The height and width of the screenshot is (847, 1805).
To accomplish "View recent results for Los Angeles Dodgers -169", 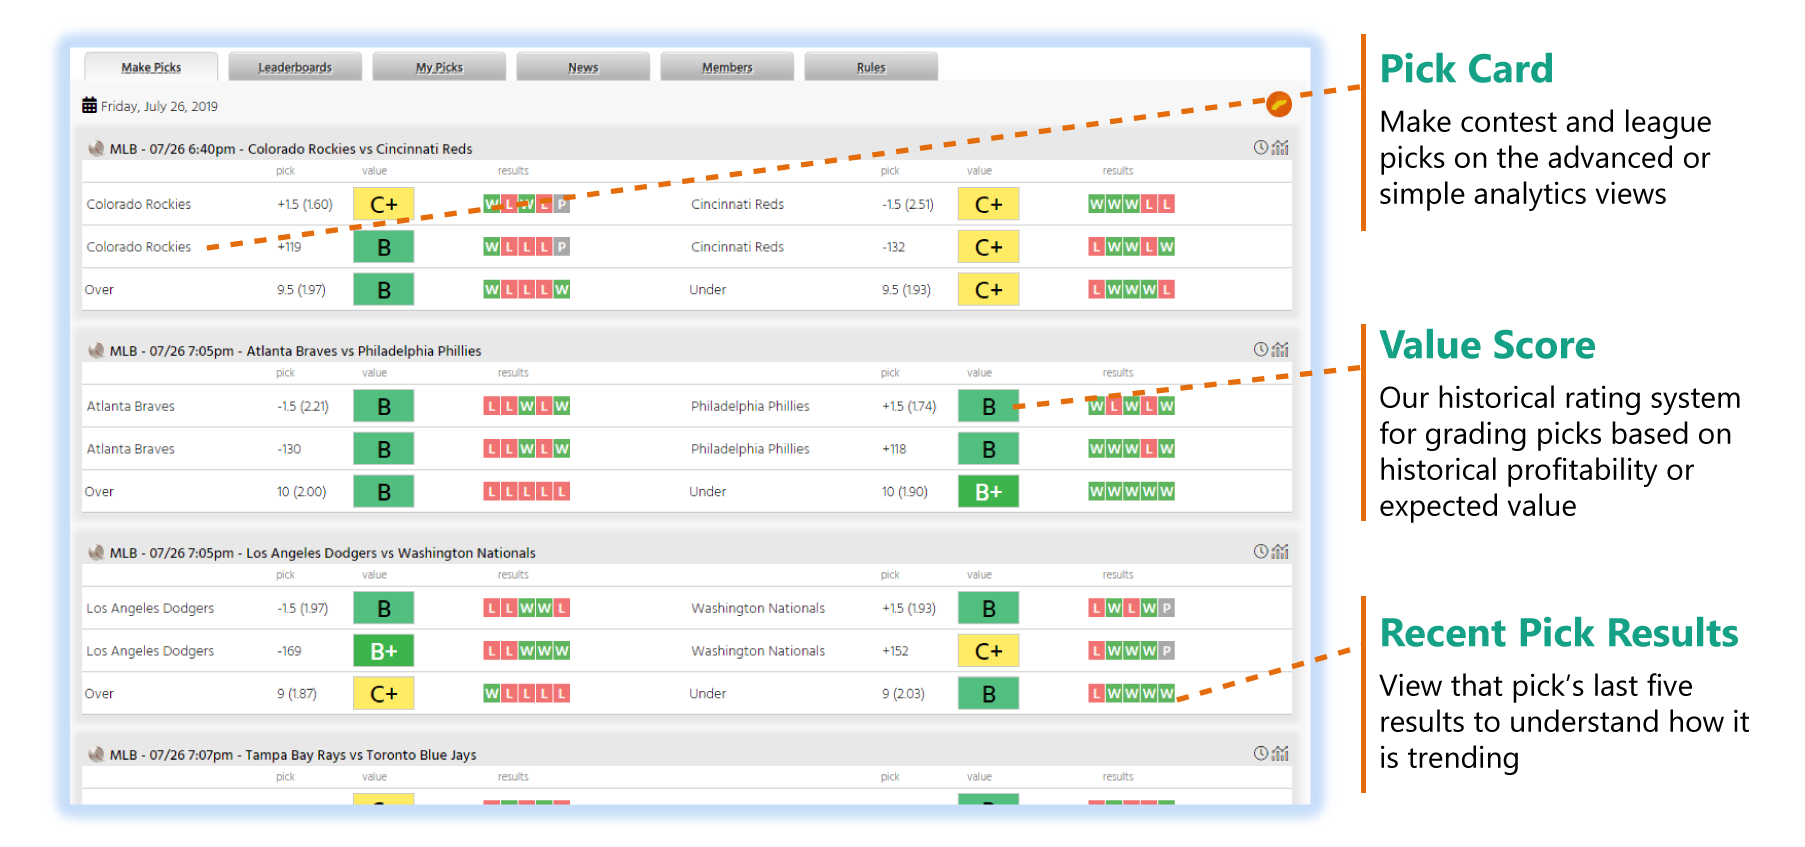I will coord(527,651).
